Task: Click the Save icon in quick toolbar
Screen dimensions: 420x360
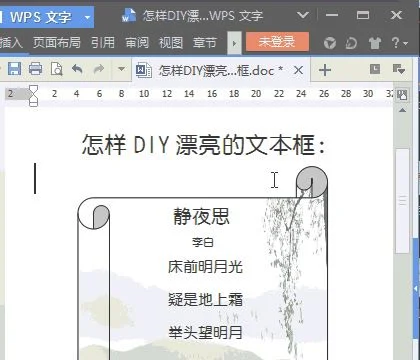Action: 14,69
